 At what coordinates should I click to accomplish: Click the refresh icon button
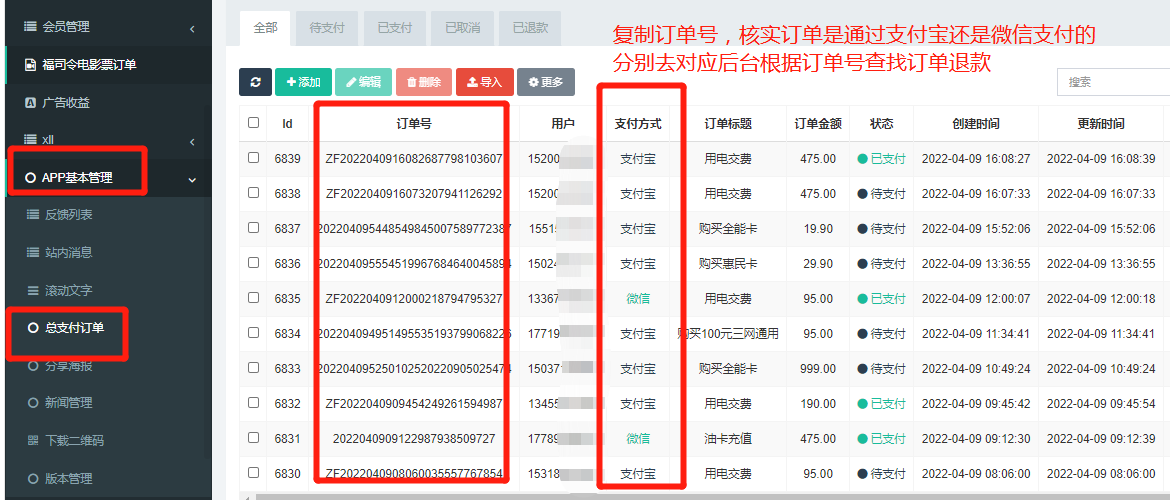255,82
